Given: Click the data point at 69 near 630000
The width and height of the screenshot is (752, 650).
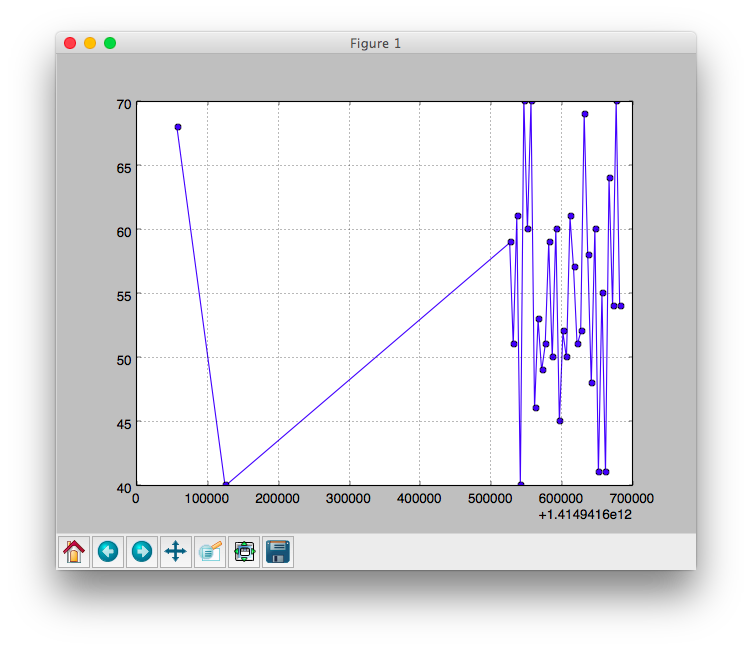Looking at the screenshot, I should pos(585,114).
